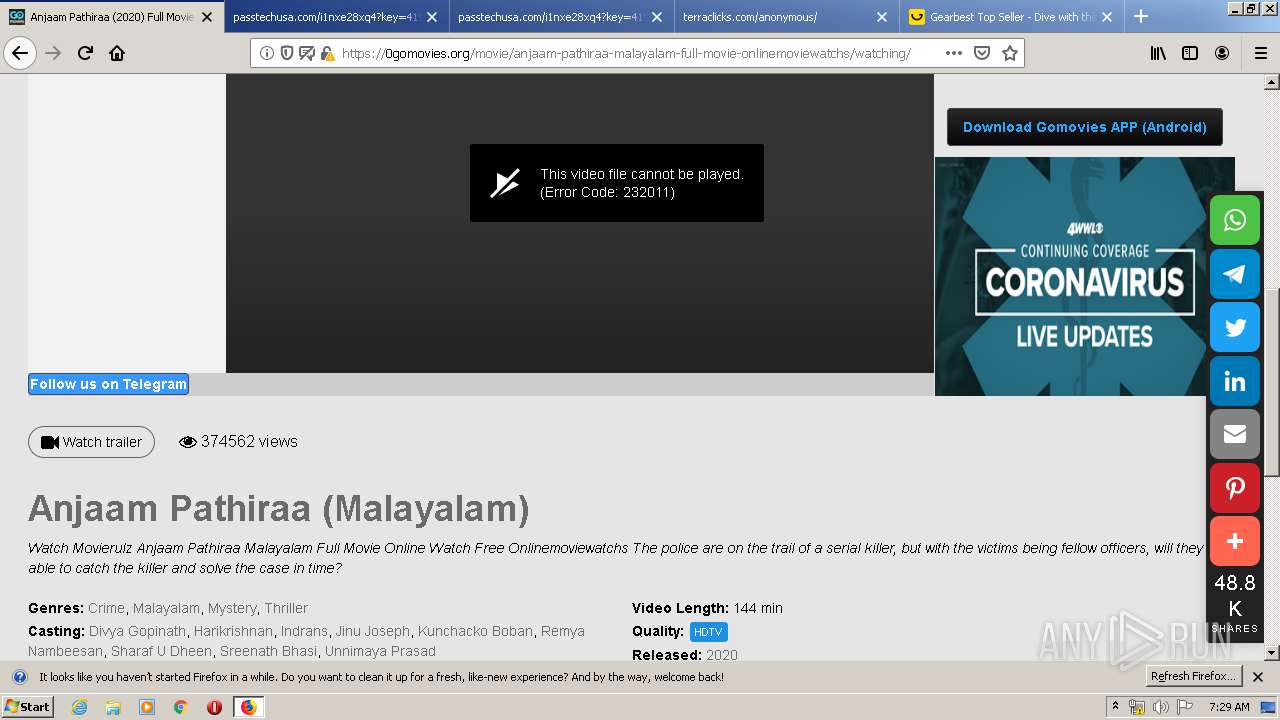The height and width of the screenshot is (720, 1280).
Task: Switch to second passtechusa.com tab
Action: tap(561, 17)
